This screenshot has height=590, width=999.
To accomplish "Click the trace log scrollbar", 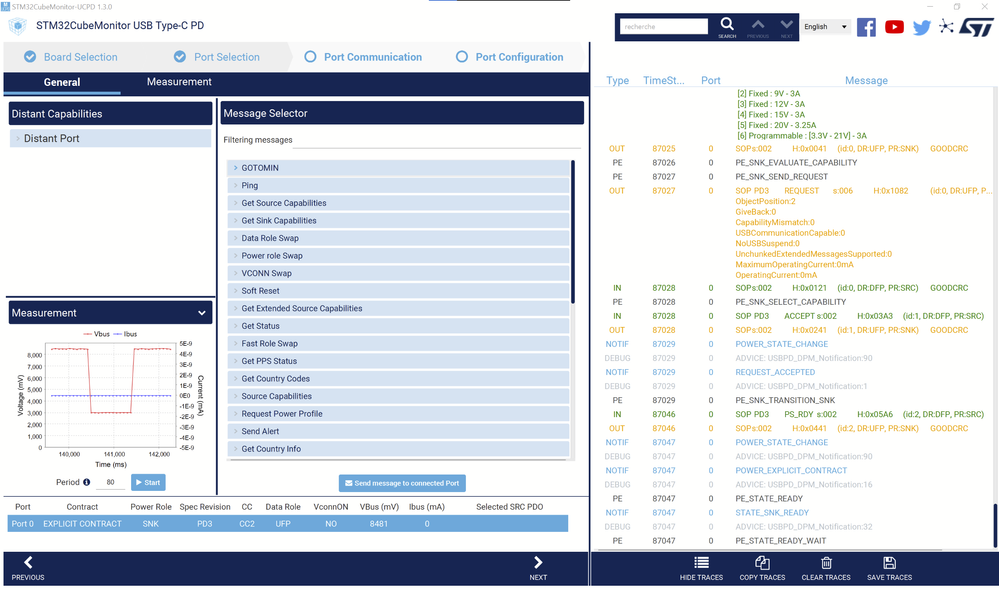I will [995, 525].
